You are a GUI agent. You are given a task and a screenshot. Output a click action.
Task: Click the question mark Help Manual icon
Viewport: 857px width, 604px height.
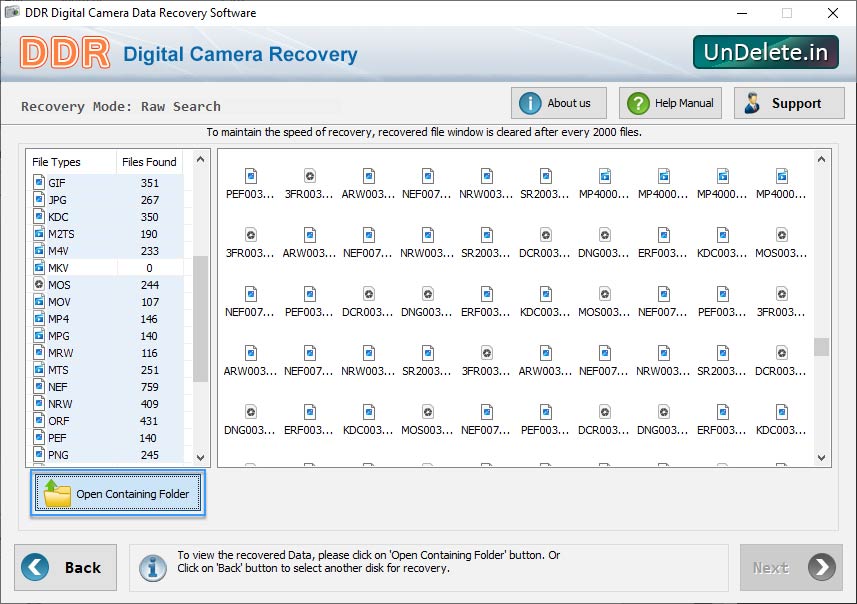click(638, 103)
